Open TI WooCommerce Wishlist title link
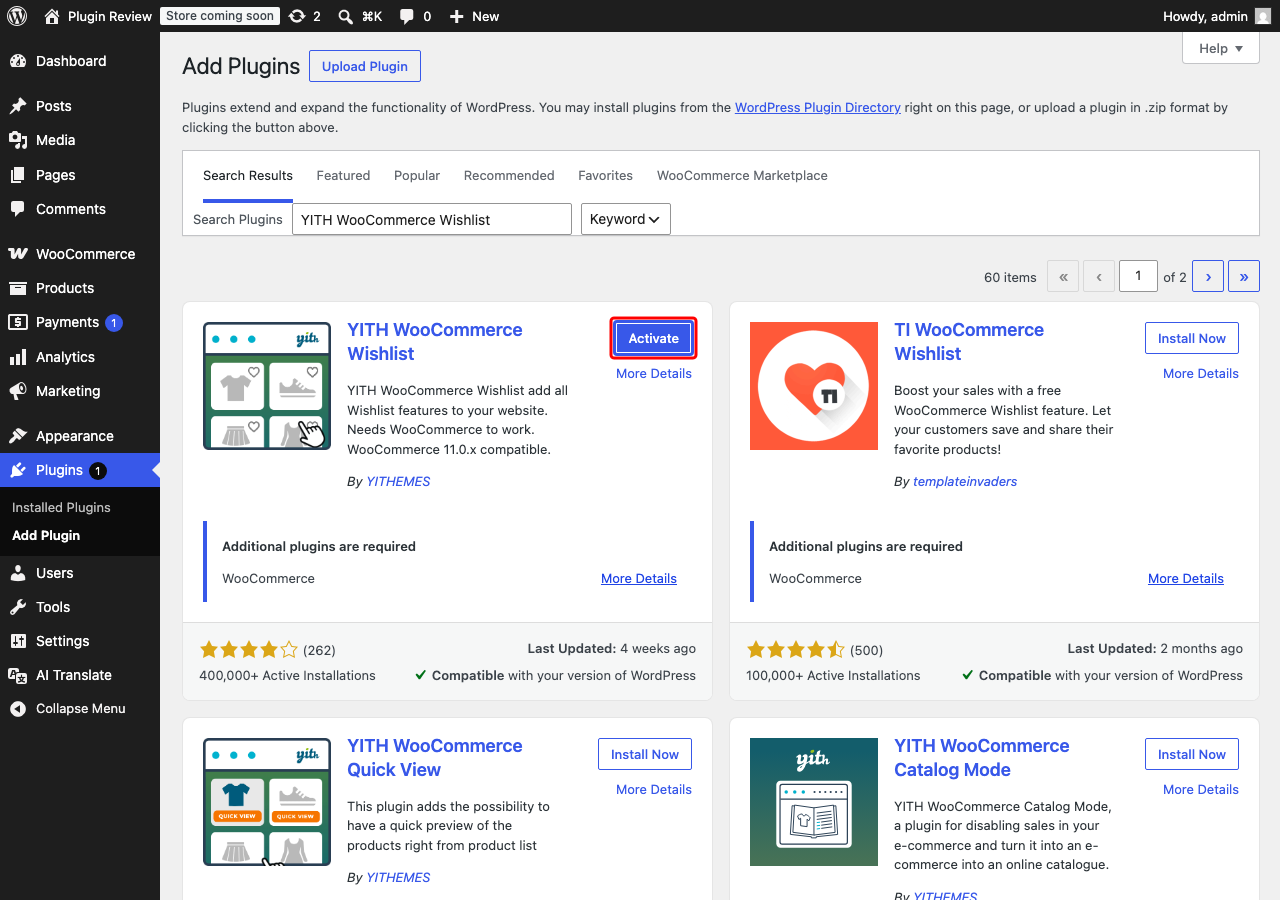The width and height of the screenshot is (1280, 900). click(969, 342)
